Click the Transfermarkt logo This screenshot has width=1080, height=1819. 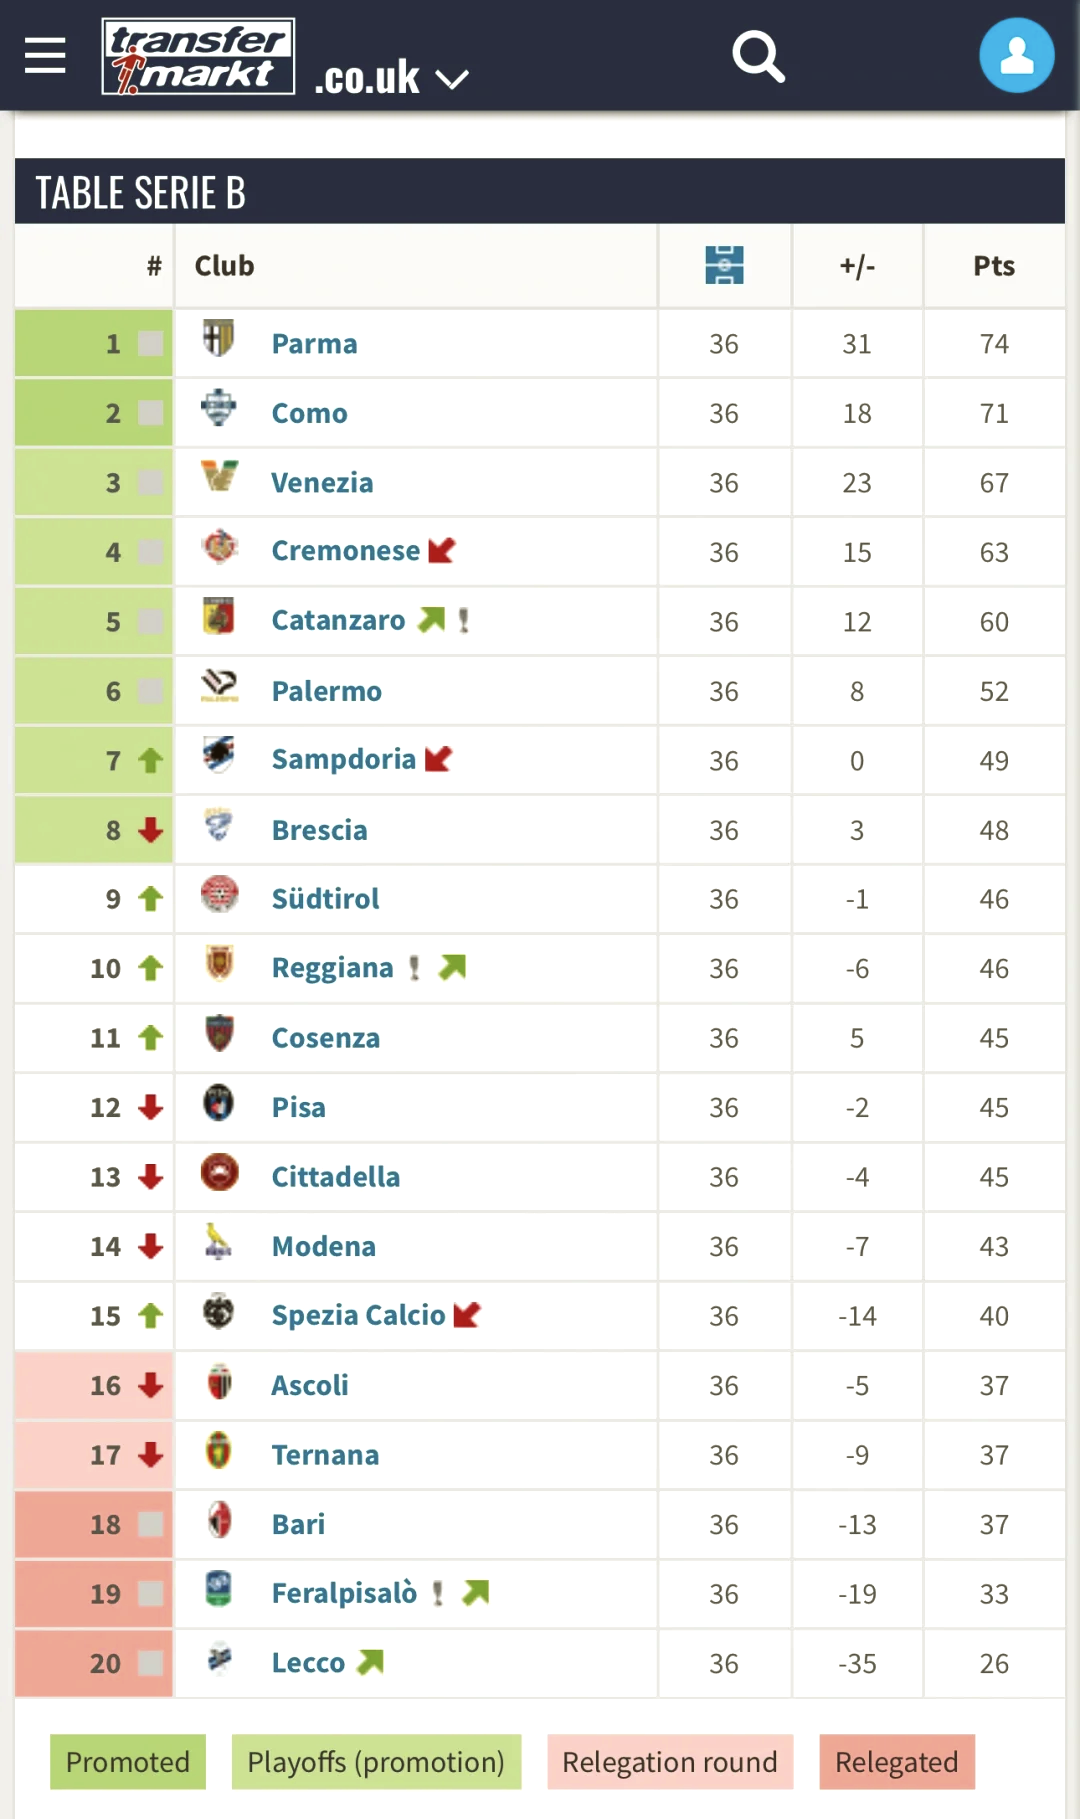[x=198, y=56]
